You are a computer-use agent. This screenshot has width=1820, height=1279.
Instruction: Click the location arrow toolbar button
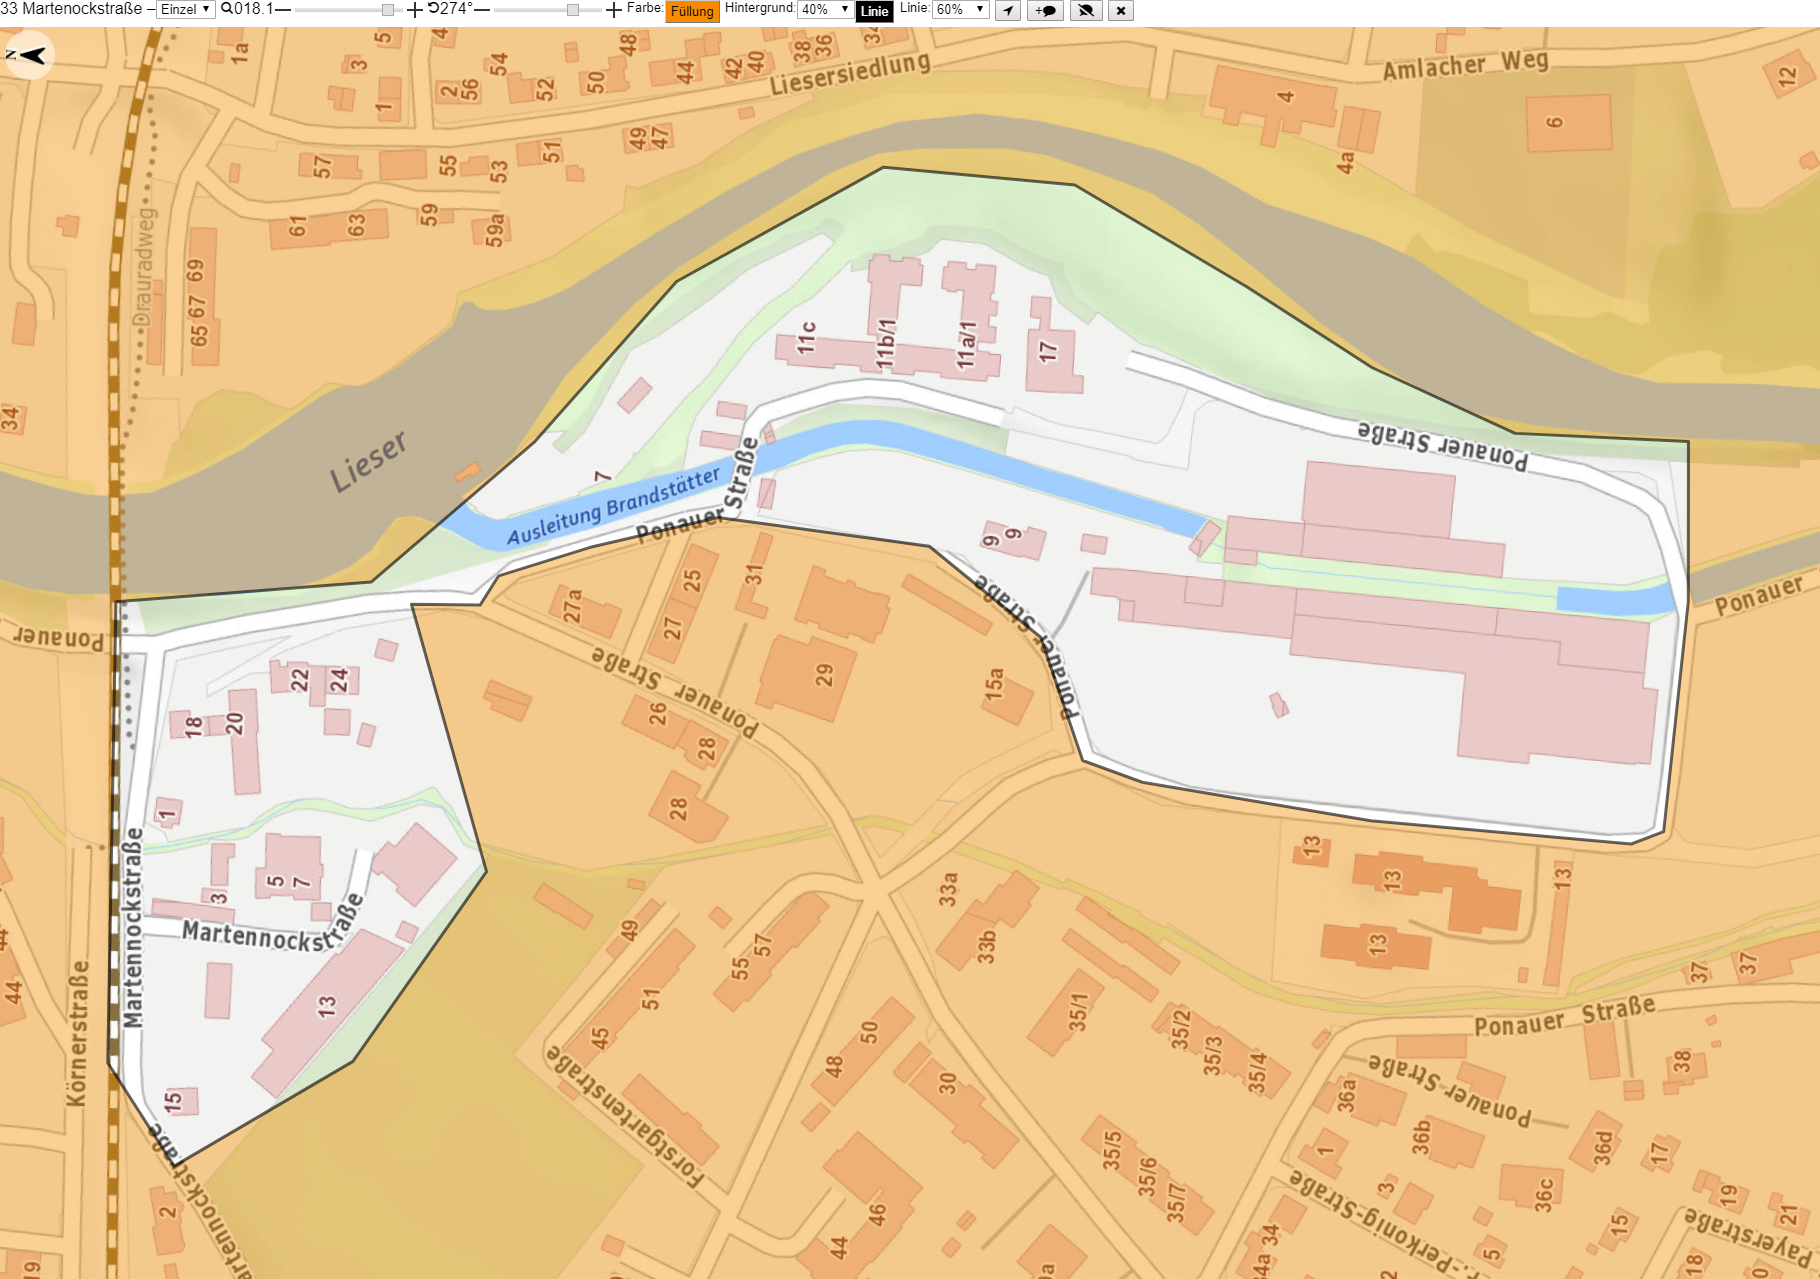[1008, 11]
